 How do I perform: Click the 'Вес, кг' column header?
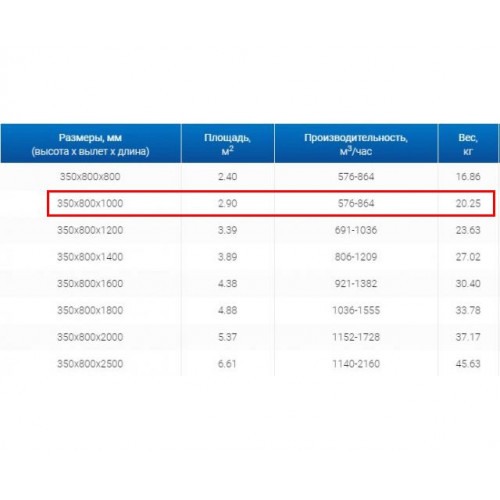468,144
